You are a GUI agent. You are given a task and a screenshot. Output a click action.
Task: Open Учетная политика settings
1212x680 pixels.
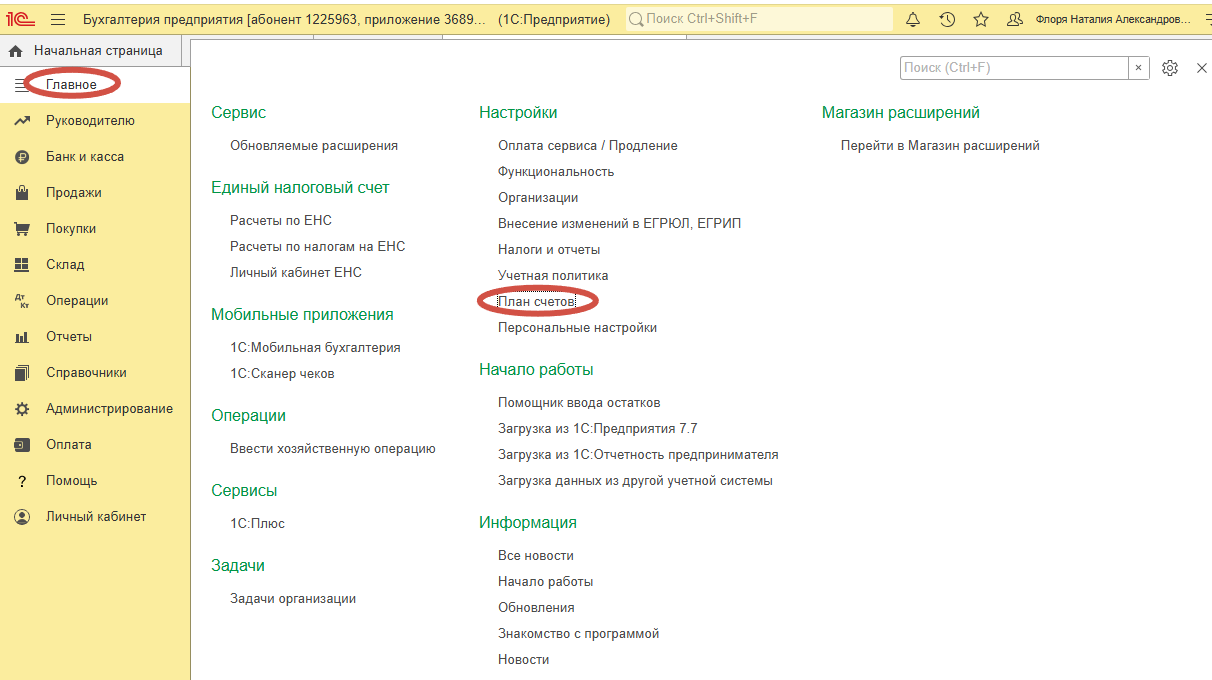click(x=553, y=275)
